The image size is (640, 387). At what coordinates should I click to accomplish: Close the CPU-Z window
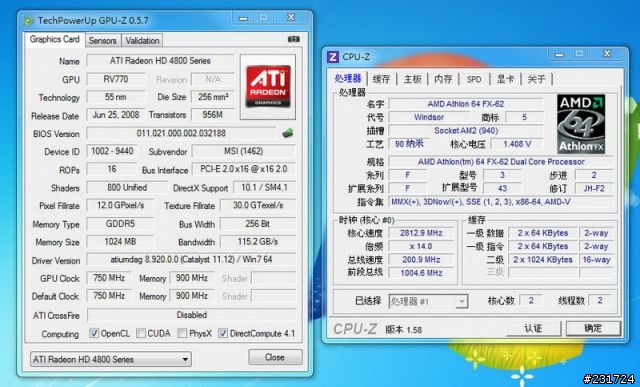pyautogui.click(x=607, y=53)
